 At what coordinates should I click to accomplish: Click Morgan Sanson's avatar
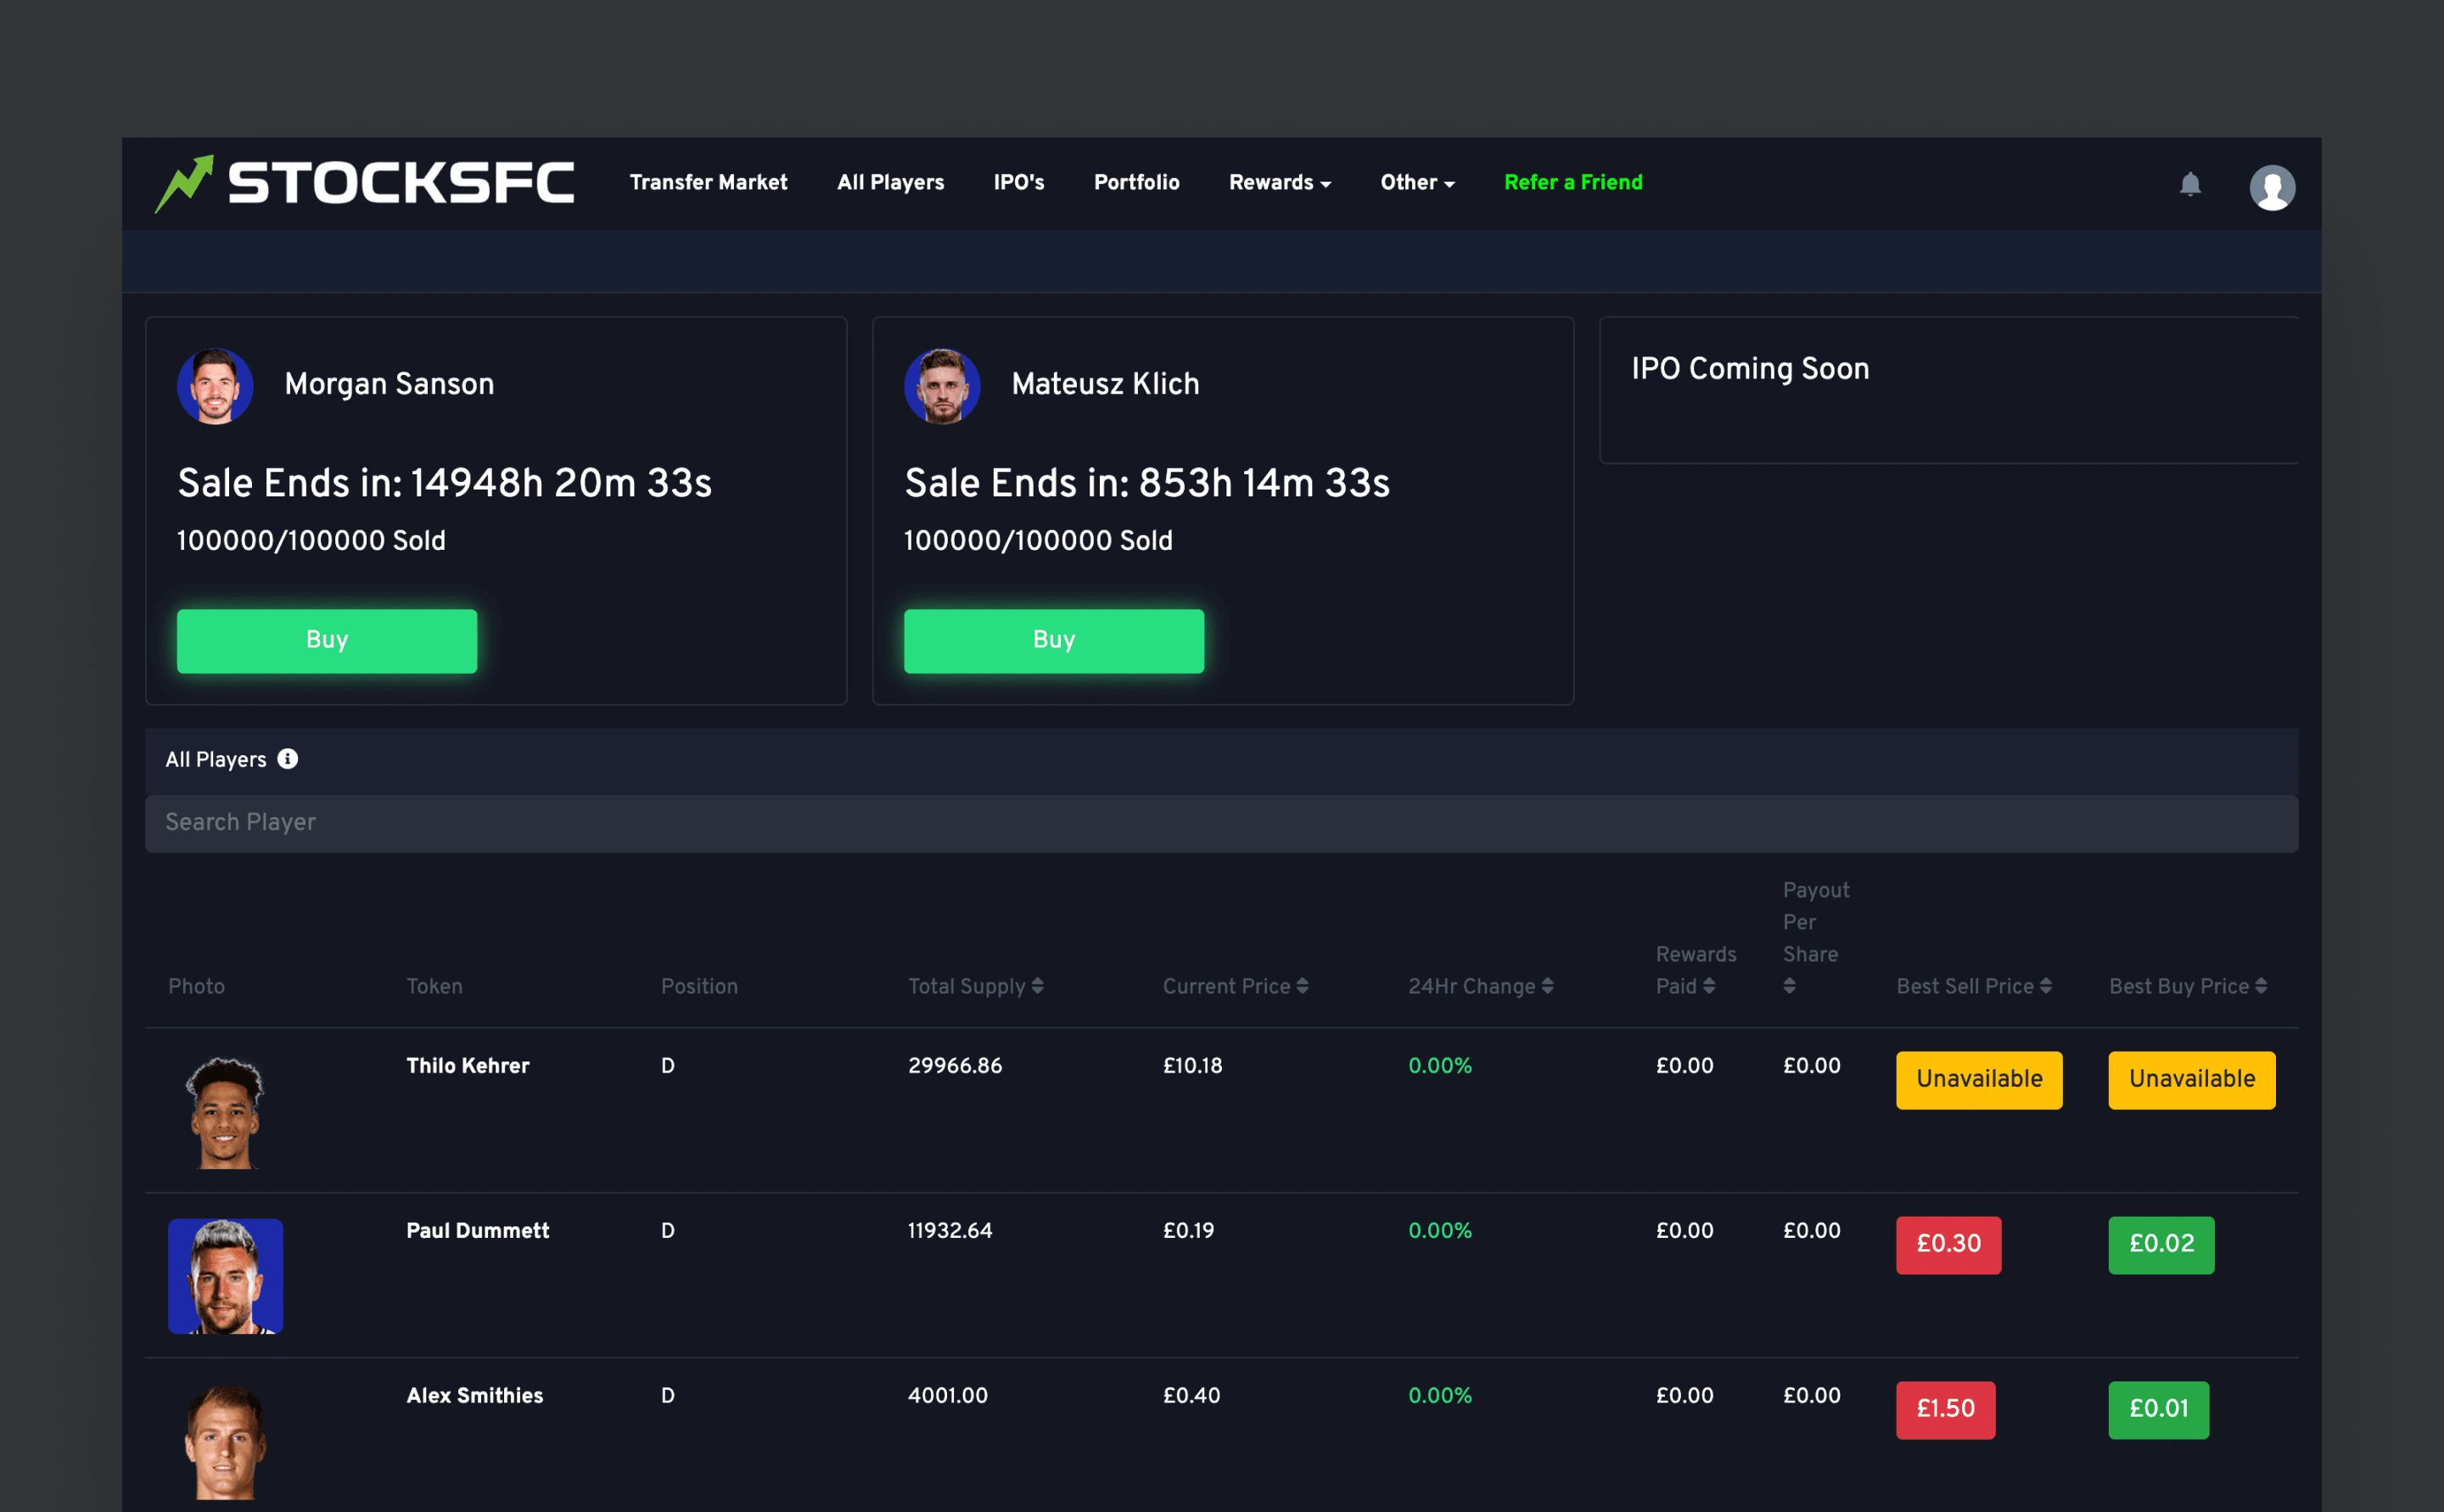tap(215, 386)
